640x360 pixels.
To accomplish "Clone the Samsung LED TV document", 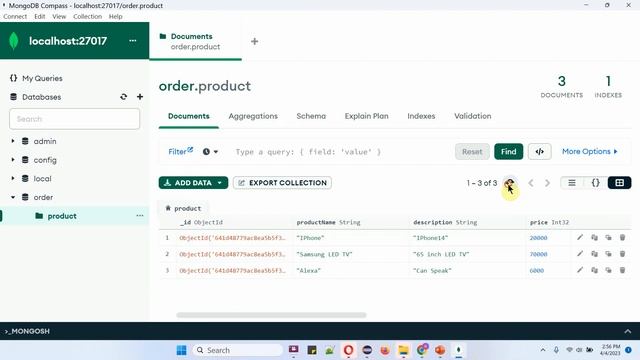I will (609, 254).
